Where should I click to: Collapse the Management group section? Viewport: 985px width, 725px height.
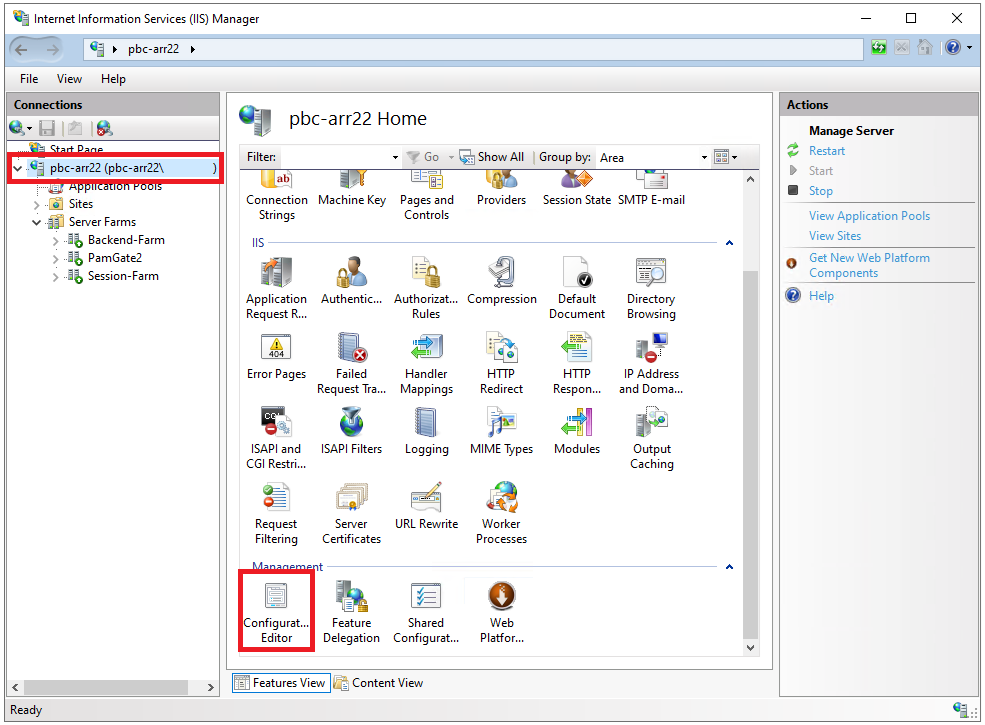pyautogui.click(x=729, y=567)
